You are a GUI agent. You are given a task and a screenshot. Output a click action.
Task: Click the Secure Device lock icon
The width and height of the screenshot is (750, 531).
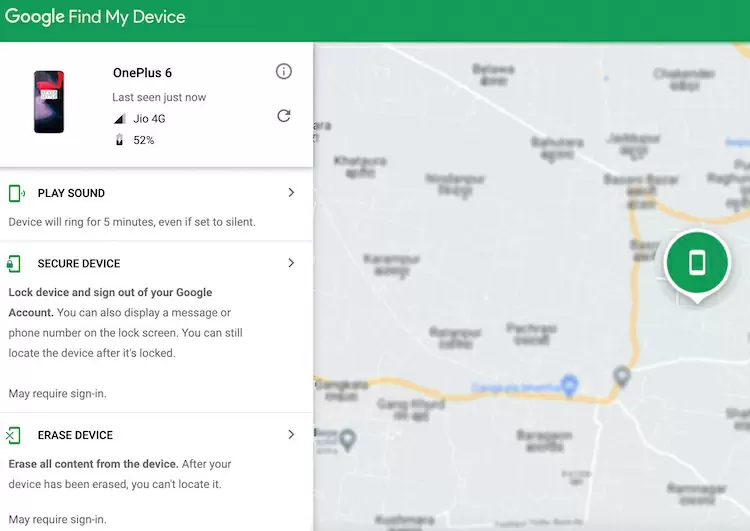click(14, 264)
